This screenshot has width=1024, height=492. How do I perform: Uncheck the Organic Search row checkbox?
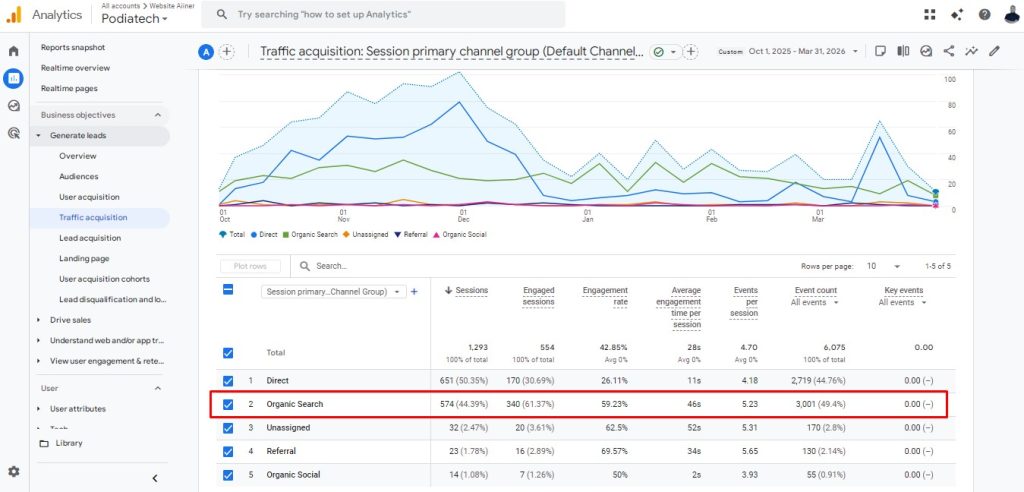click(x=228, y=404)
